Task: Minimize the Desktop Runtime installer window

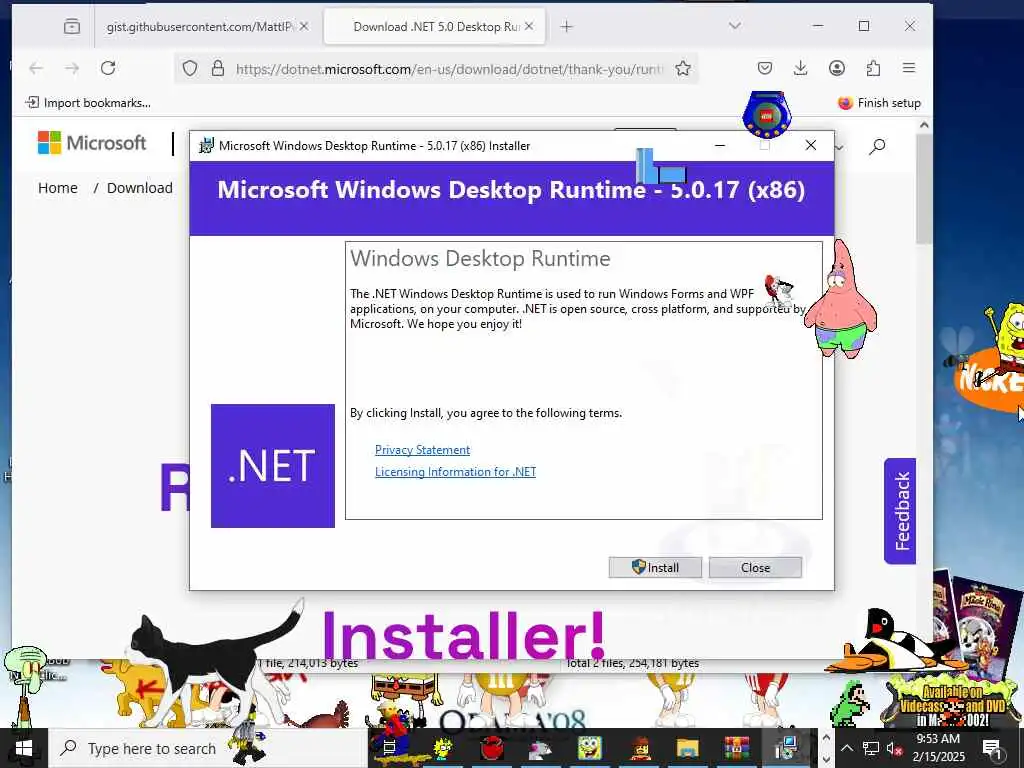Action: tap(720, 145)
